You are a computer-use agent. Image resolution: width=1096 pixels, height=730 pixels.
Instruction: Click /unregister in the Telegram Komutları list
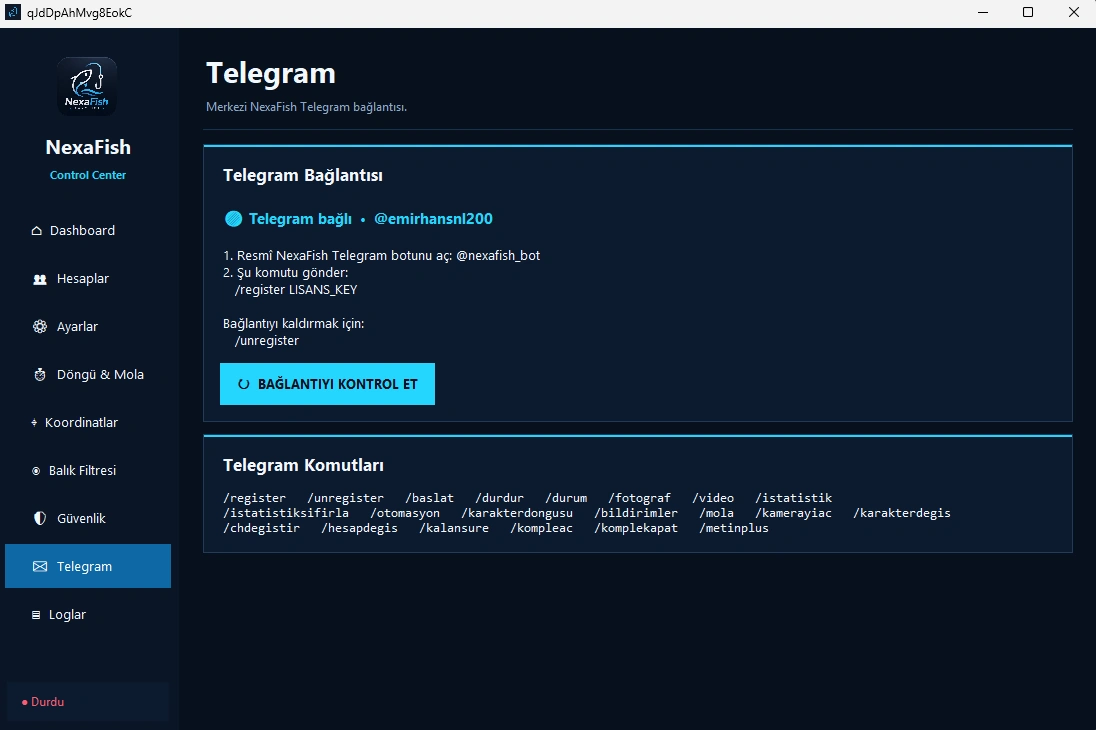point(345,498)
